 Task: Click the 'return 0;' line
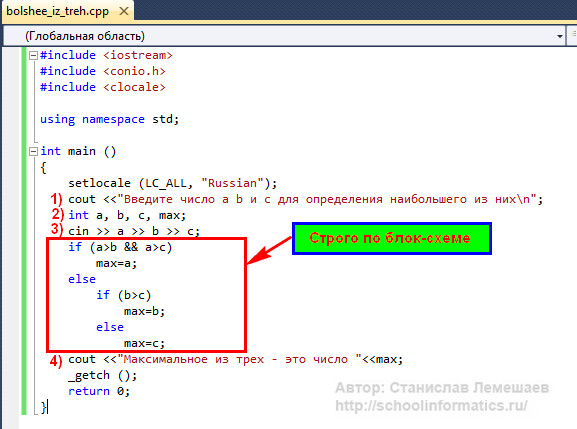(x=99, y=391)
